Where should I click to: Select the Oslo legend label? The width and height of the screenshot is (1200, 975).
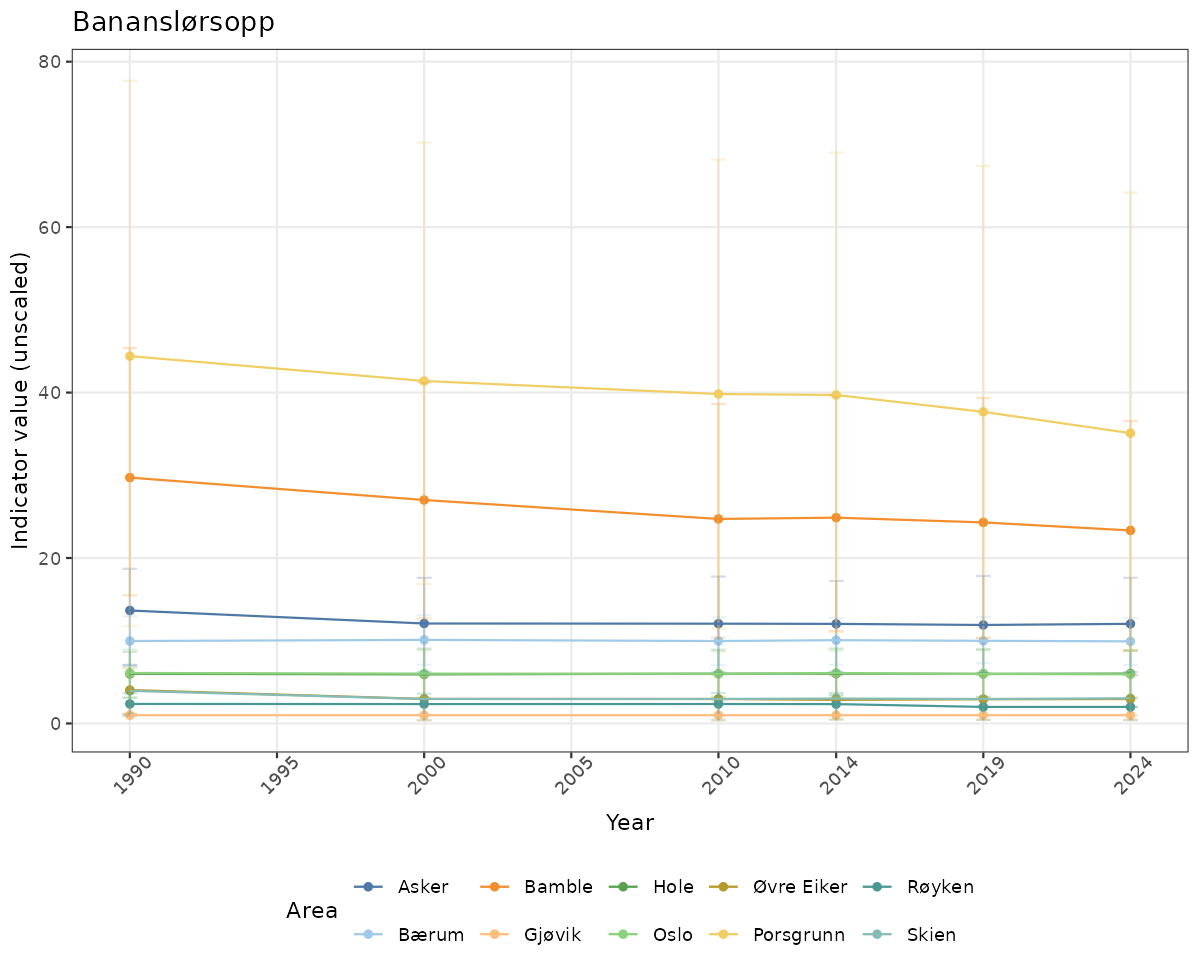[675, 936]
